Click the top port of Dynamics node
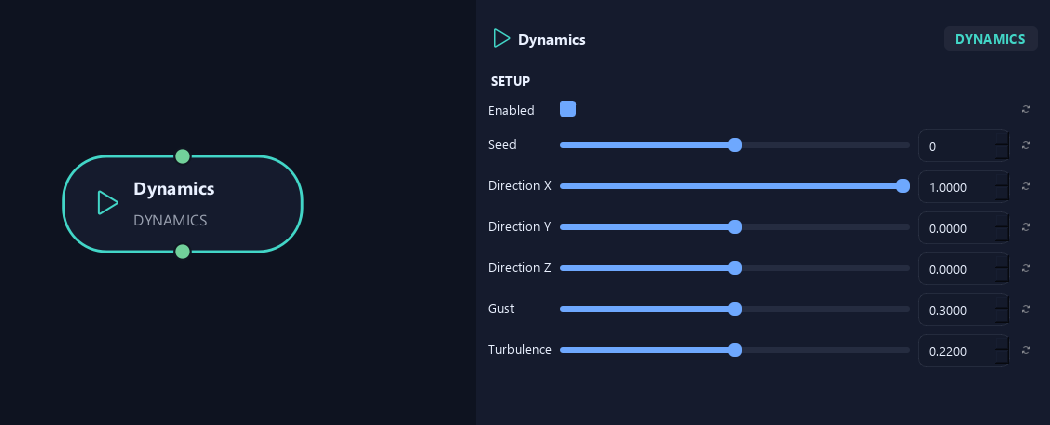 point(182,157)
